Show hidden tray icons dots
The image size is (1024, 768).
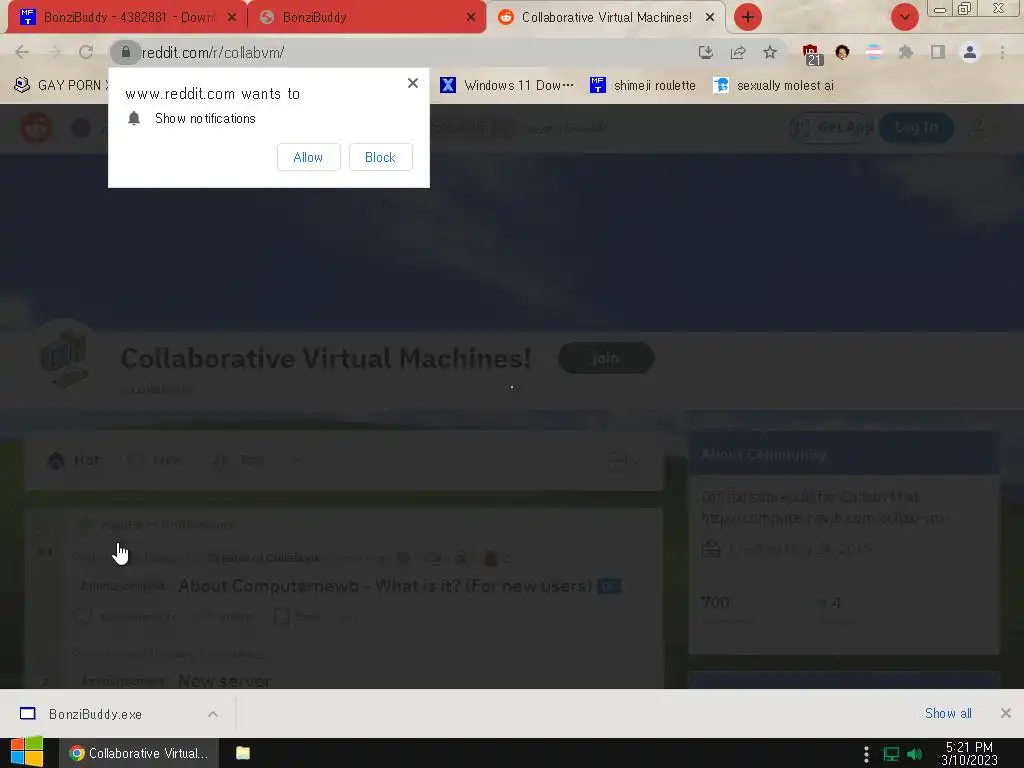(x=866, y=754)
